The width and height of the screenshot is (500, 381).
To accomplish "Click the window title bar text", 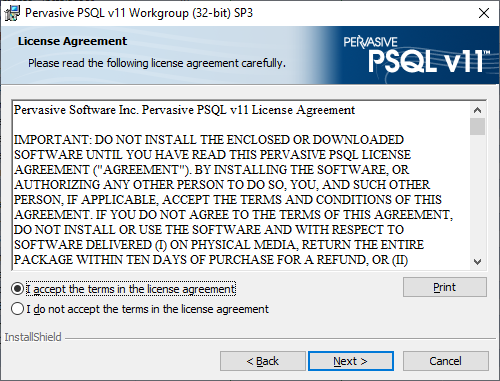I will click(x=139, y=13).
